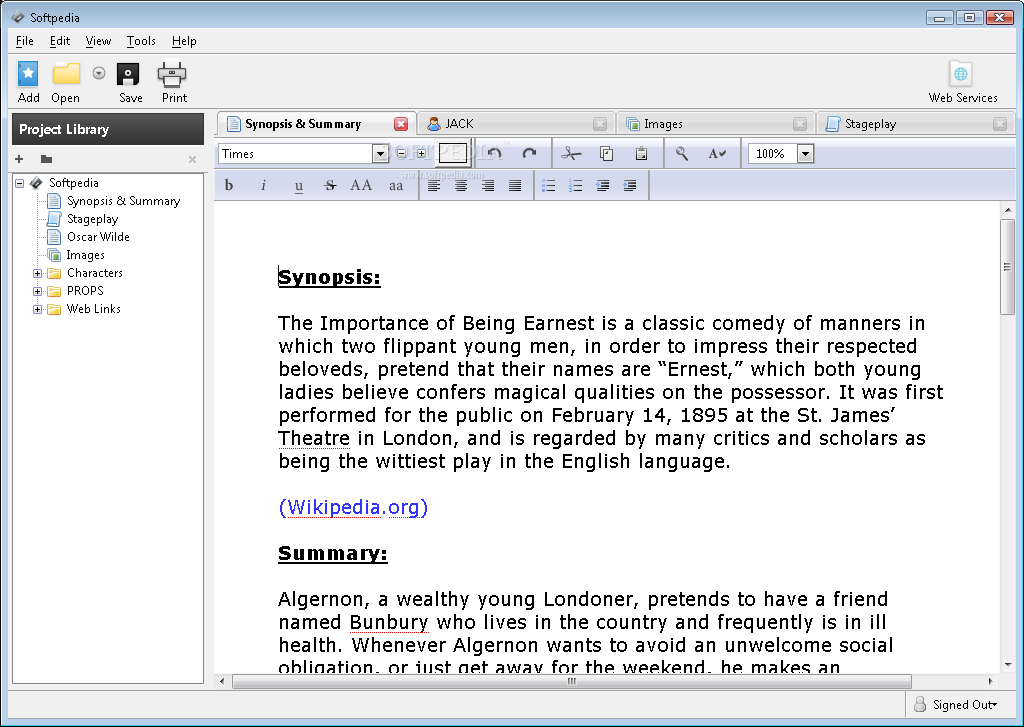
Task: Click the horizontal scrollbar right arrow
Action: pyautogui.click(x=990, y=681)
